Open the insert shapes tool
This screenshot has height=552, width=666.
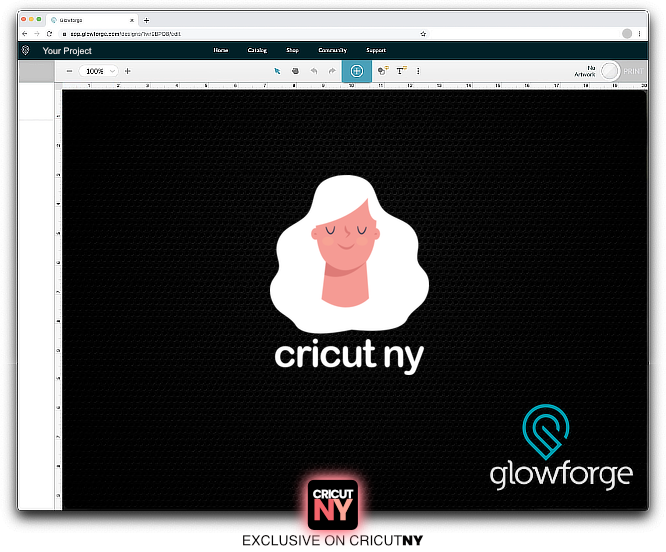383,71
